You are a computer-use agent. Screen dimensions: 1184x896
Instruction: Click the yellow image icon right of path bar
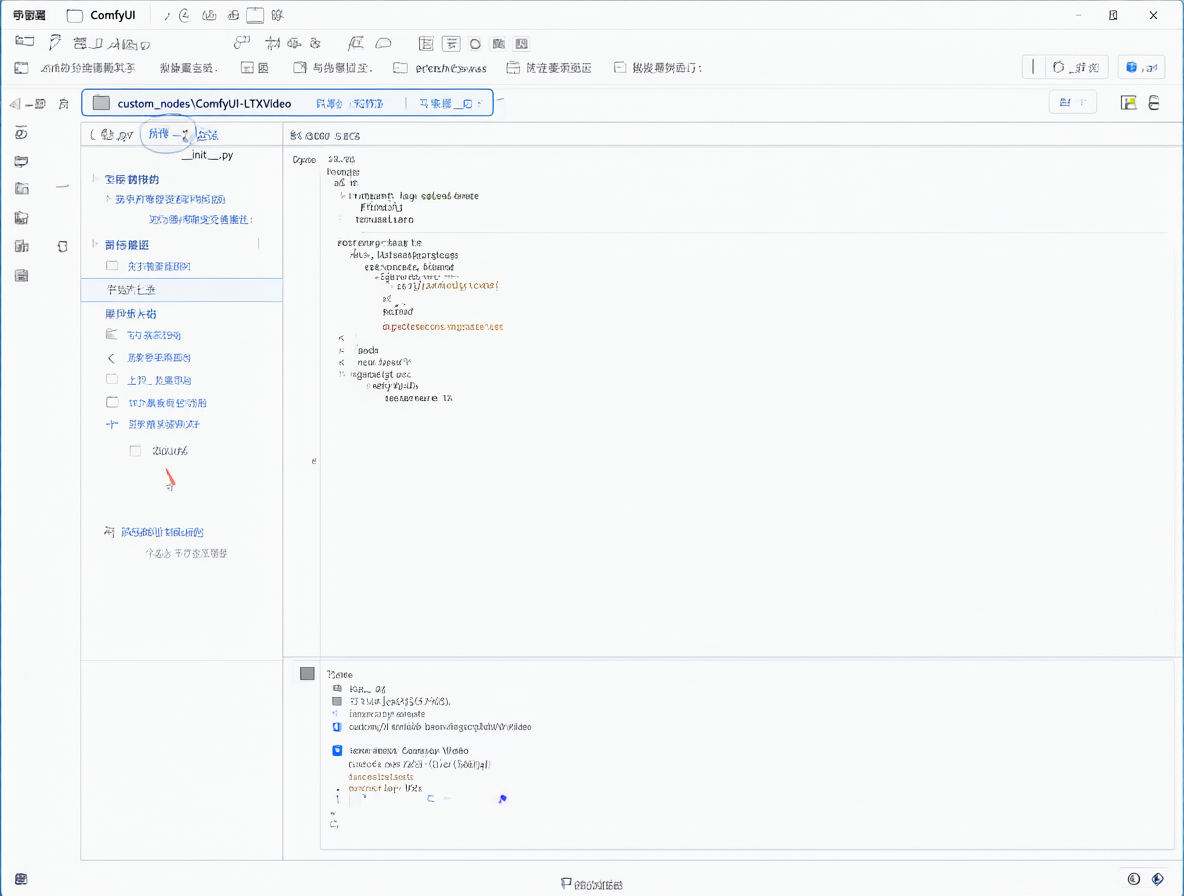[1128, 103]
